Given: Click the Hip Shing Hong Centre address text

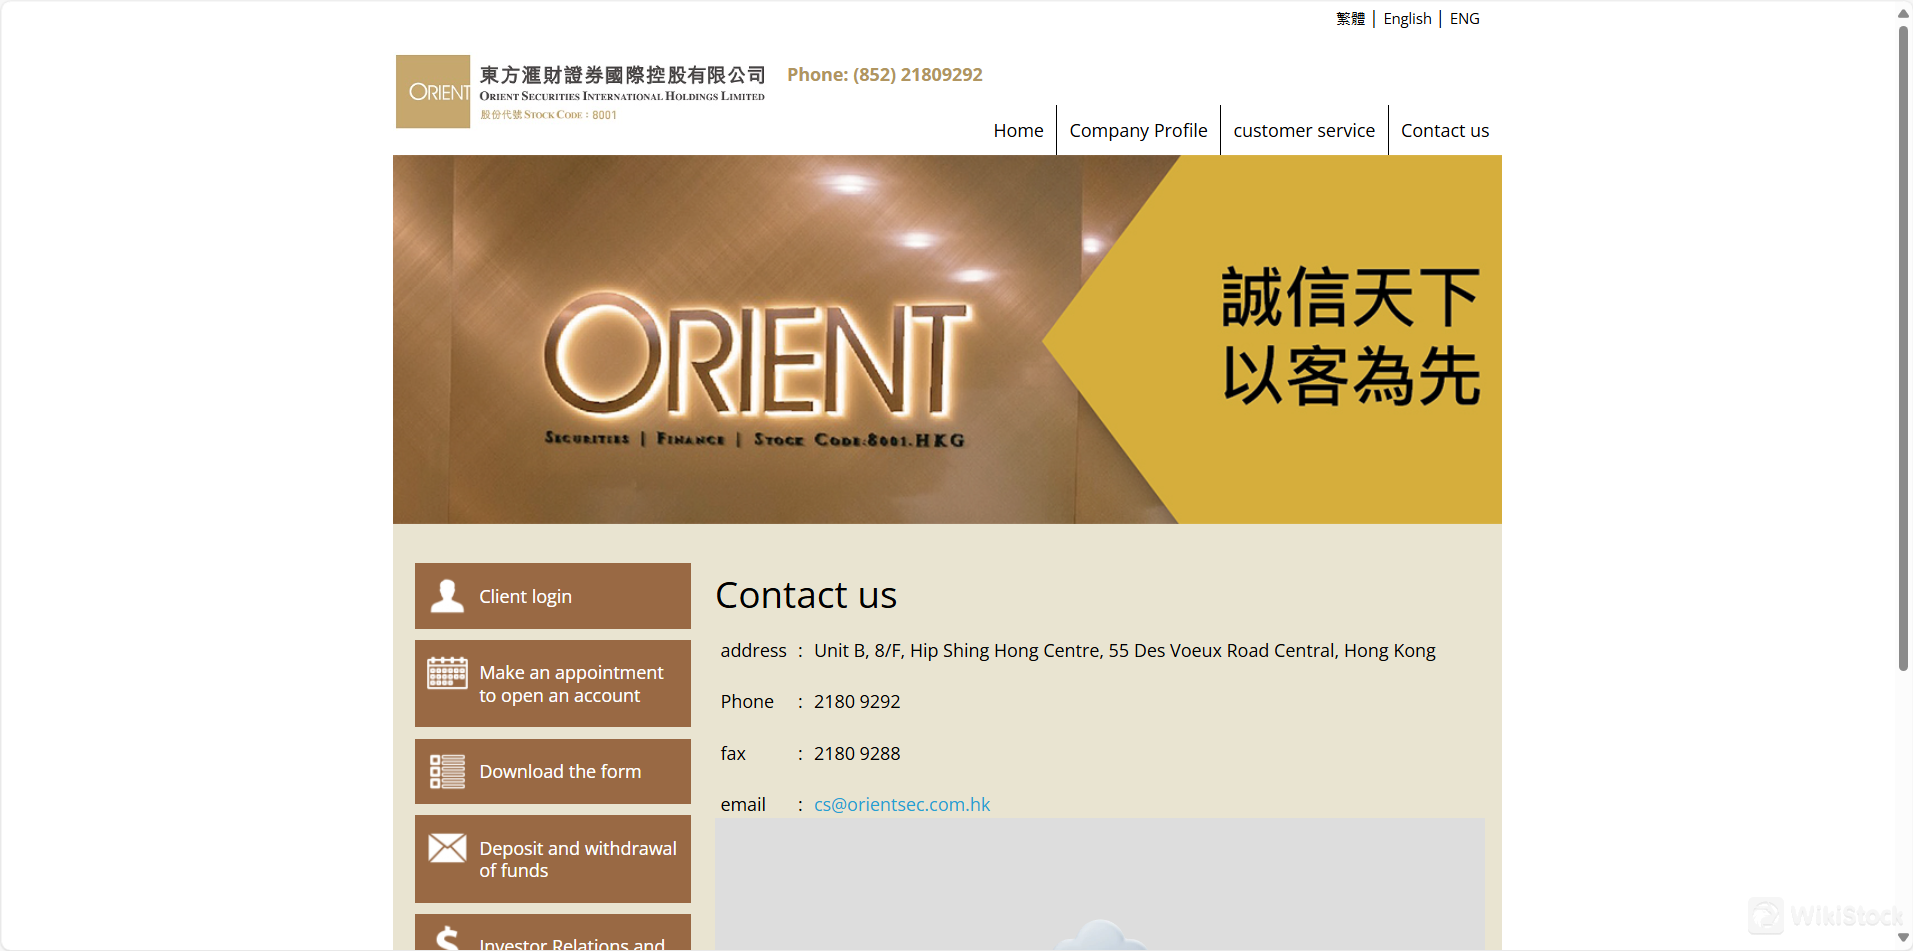Looking at the screenshot, I should 1125,651.
